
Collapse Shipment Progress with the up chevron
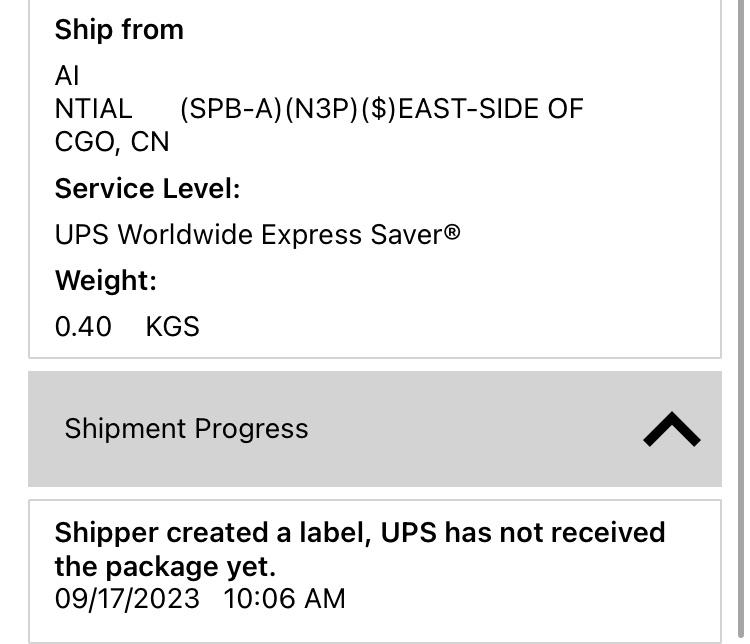pyautogui.click(x=671, y=429)
